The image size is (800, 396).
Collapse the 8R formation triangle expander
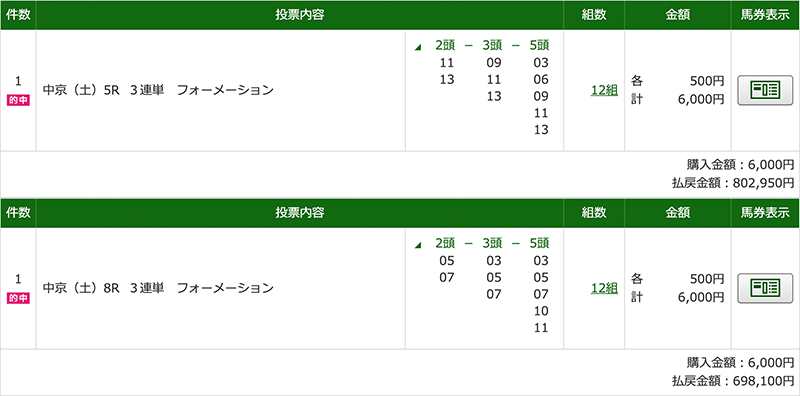[x=418, y=245]
